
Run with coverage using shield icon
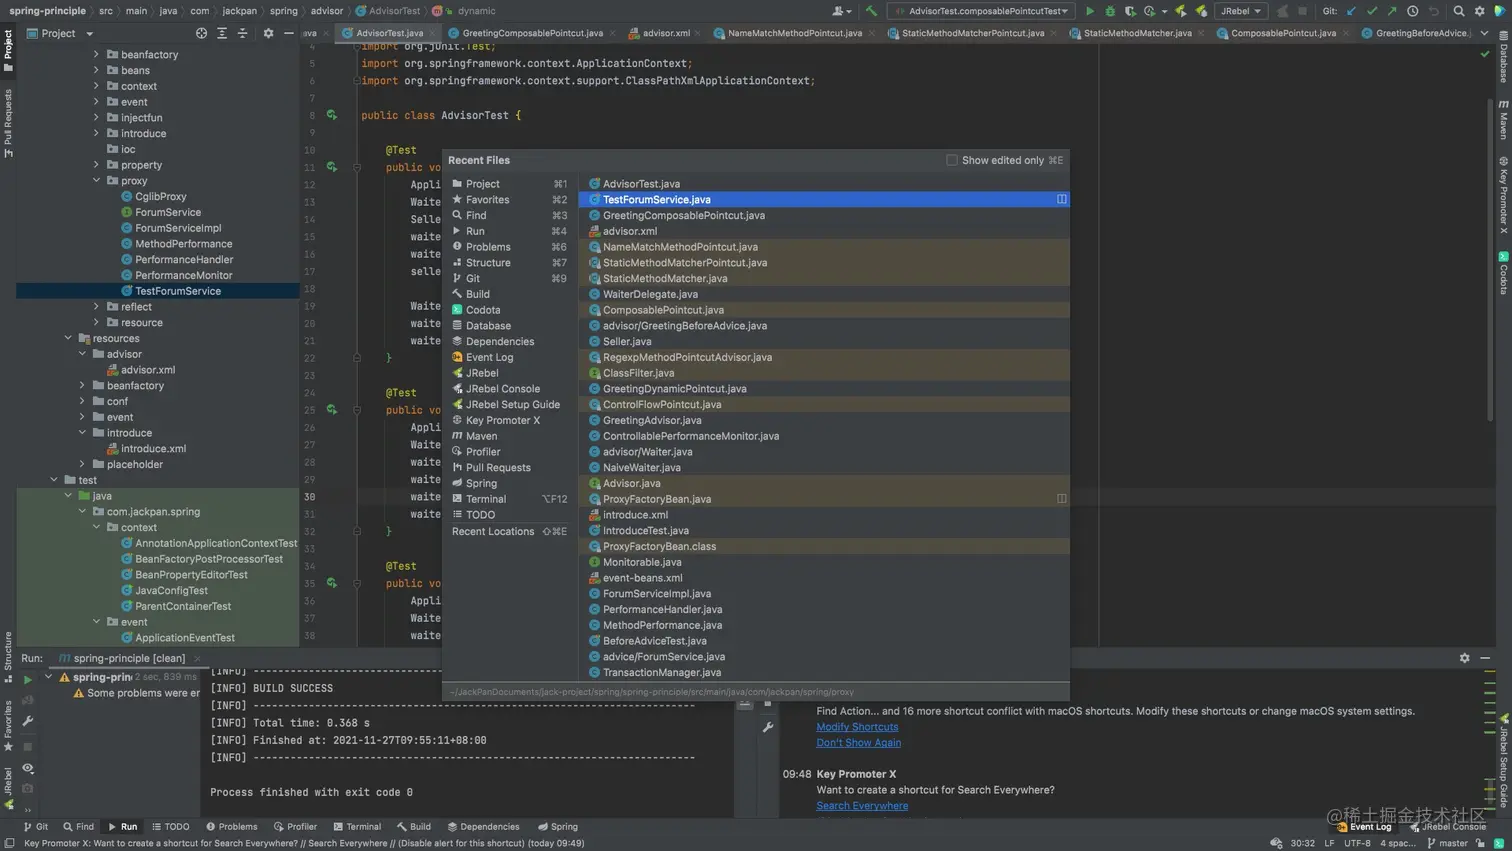1129,11
